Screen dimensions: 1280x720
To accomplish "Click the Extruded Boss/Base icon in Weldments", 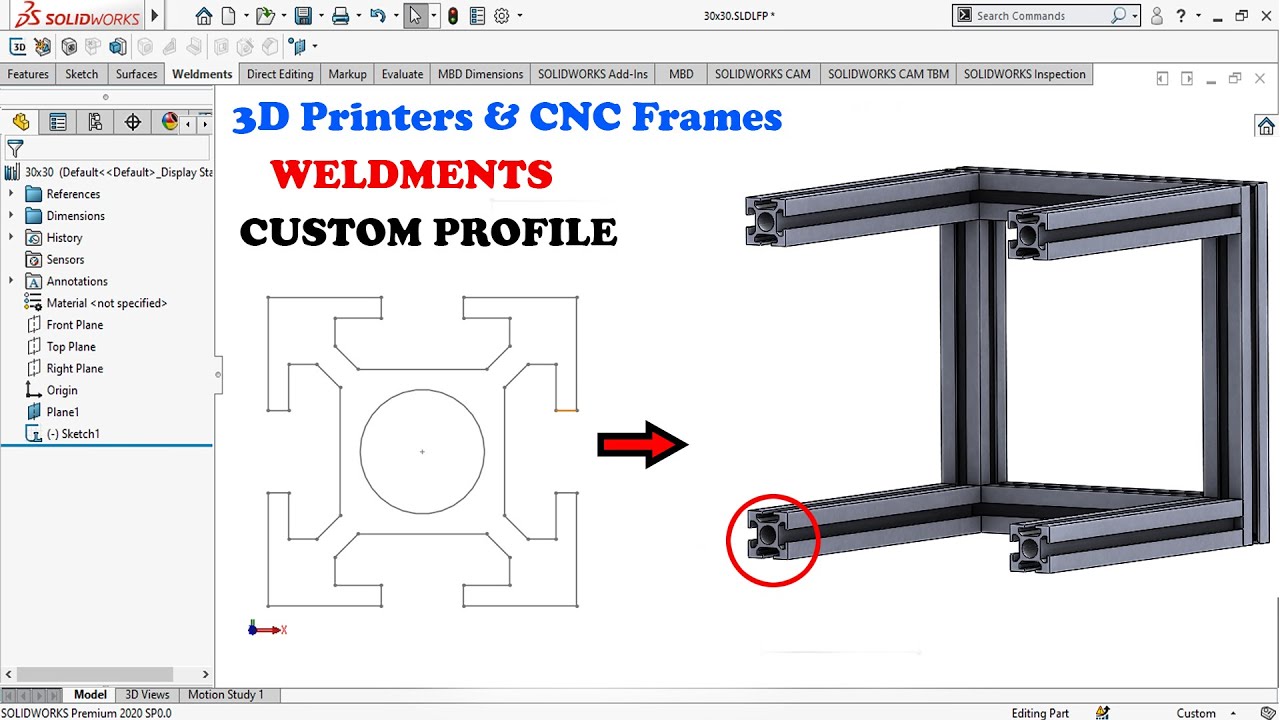I will pyautogui.click(x=118, y=47).
